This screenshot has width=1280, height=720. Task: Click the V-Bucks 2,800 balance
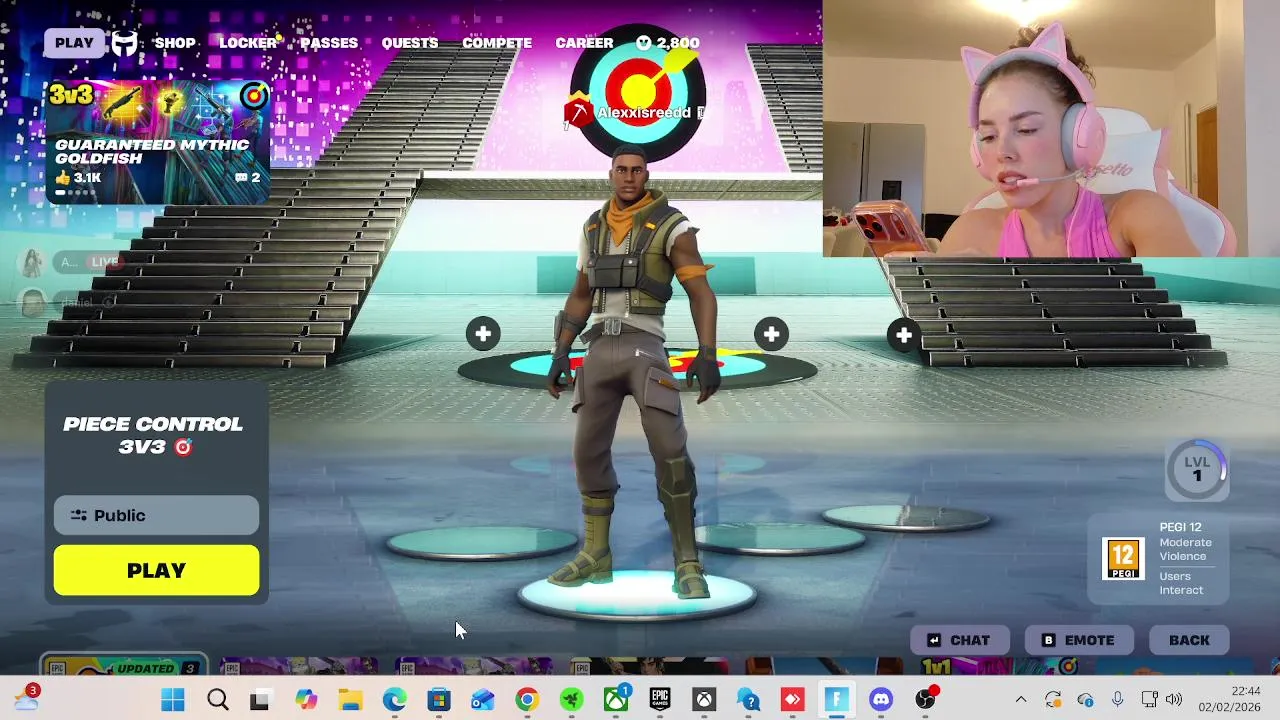667,43
